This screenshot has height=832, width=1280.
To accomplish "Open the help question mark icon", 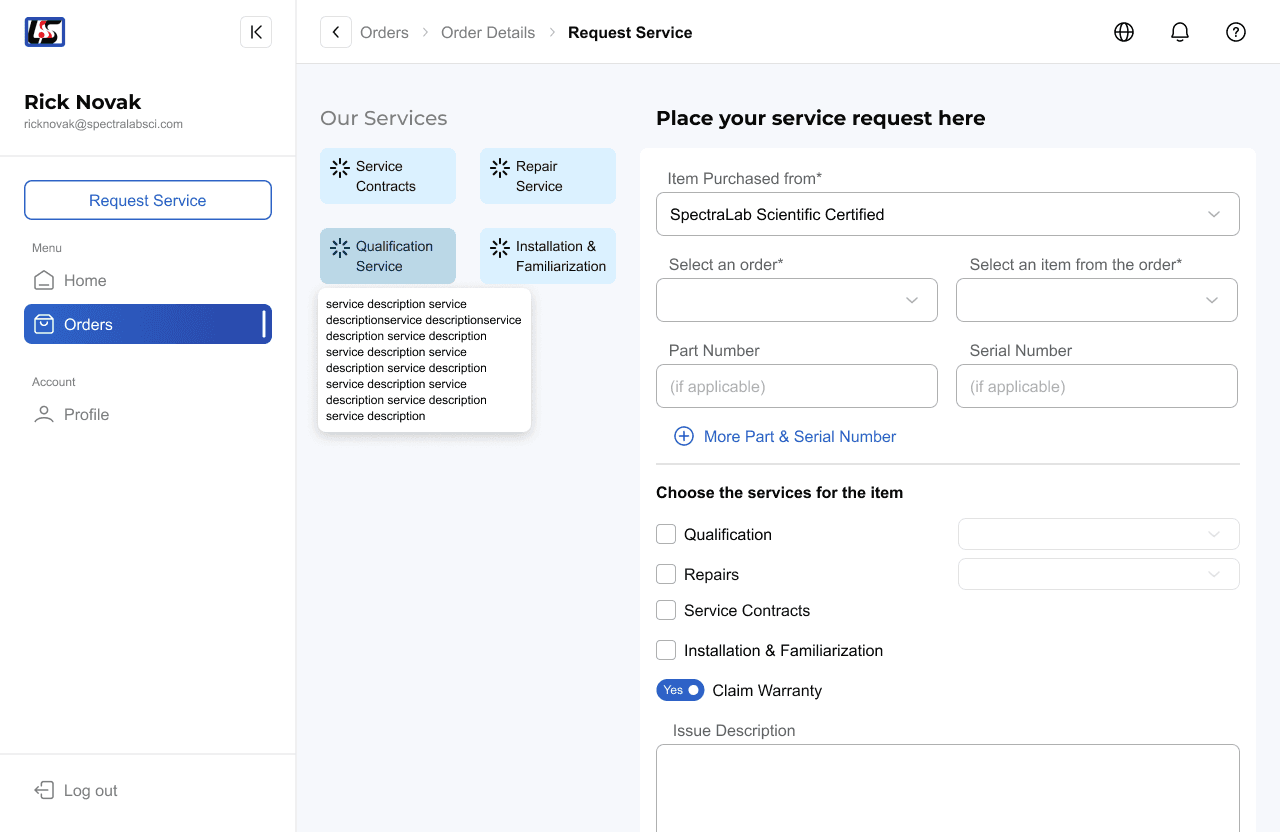I will click(x=1236, y=32).
